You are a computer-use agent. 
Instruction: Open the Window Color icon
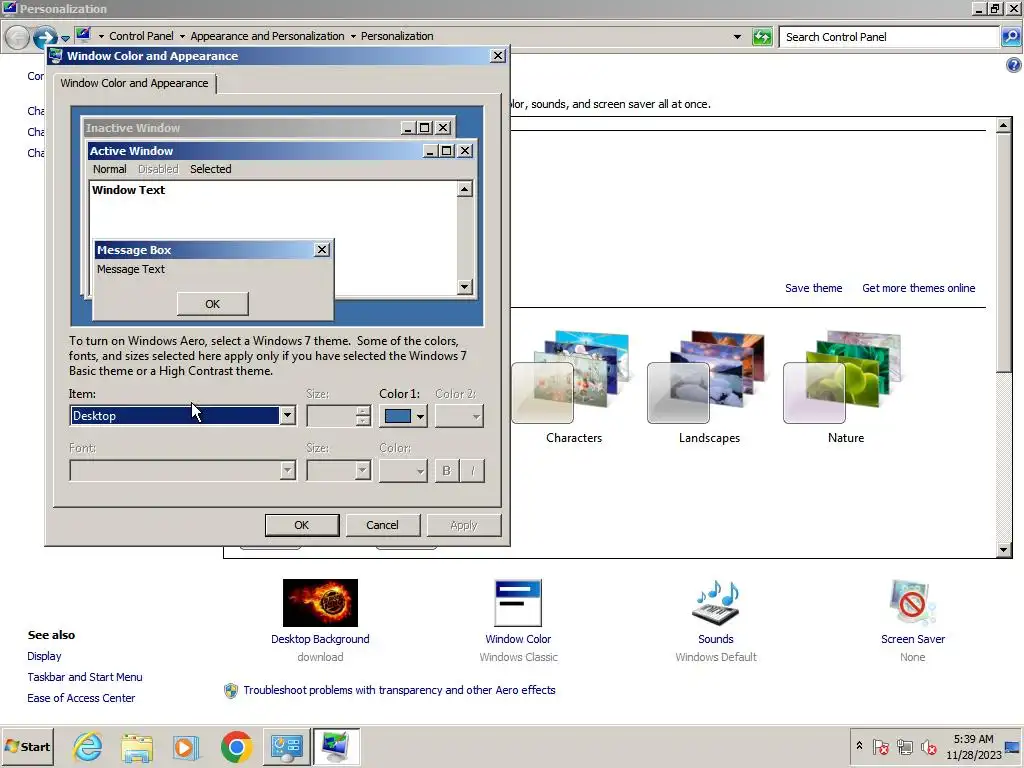click(x=518, y=603)
